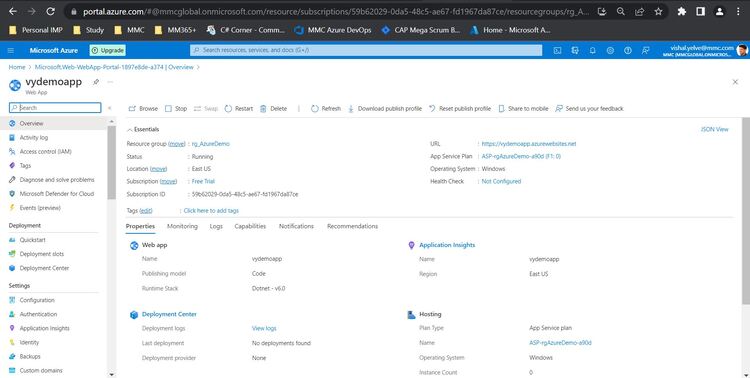The image size is (750, 378).
Task: Open the vydemoapp.azurewebsites.net URL
Action: click(x=529, y=144)
